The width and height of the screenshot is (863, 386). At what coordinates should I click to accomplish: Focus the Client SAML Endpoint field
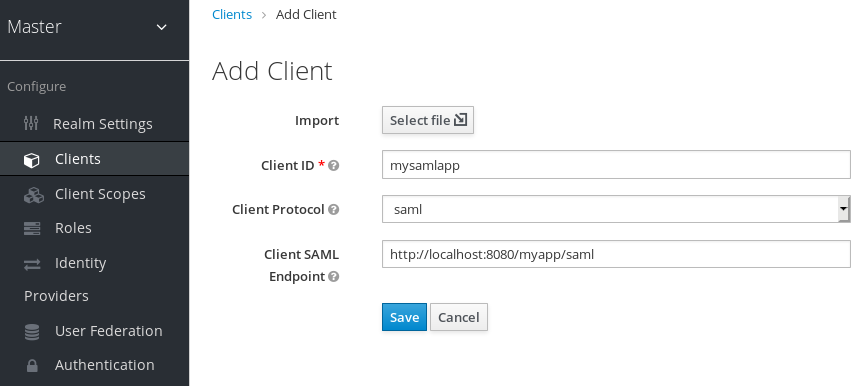pos(616,254)
